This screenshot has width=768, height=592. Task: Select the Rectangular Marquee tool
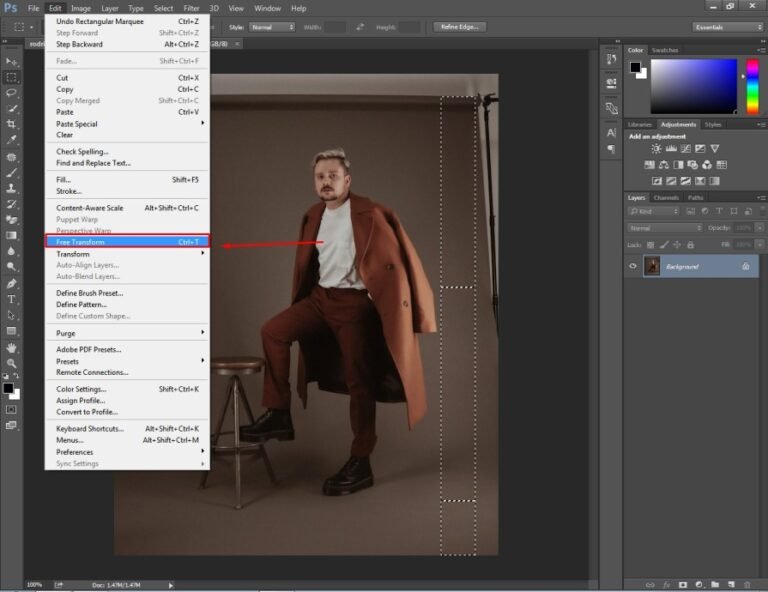(11, 77)
